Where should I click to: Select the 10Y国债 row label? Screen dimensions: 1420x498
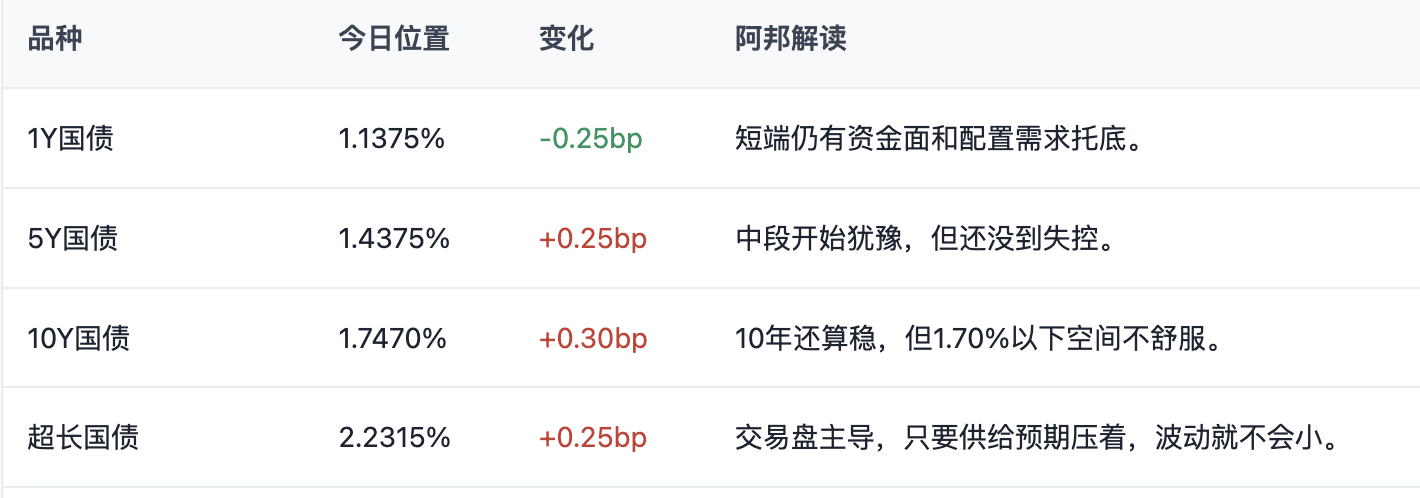[x=79, y=338]
